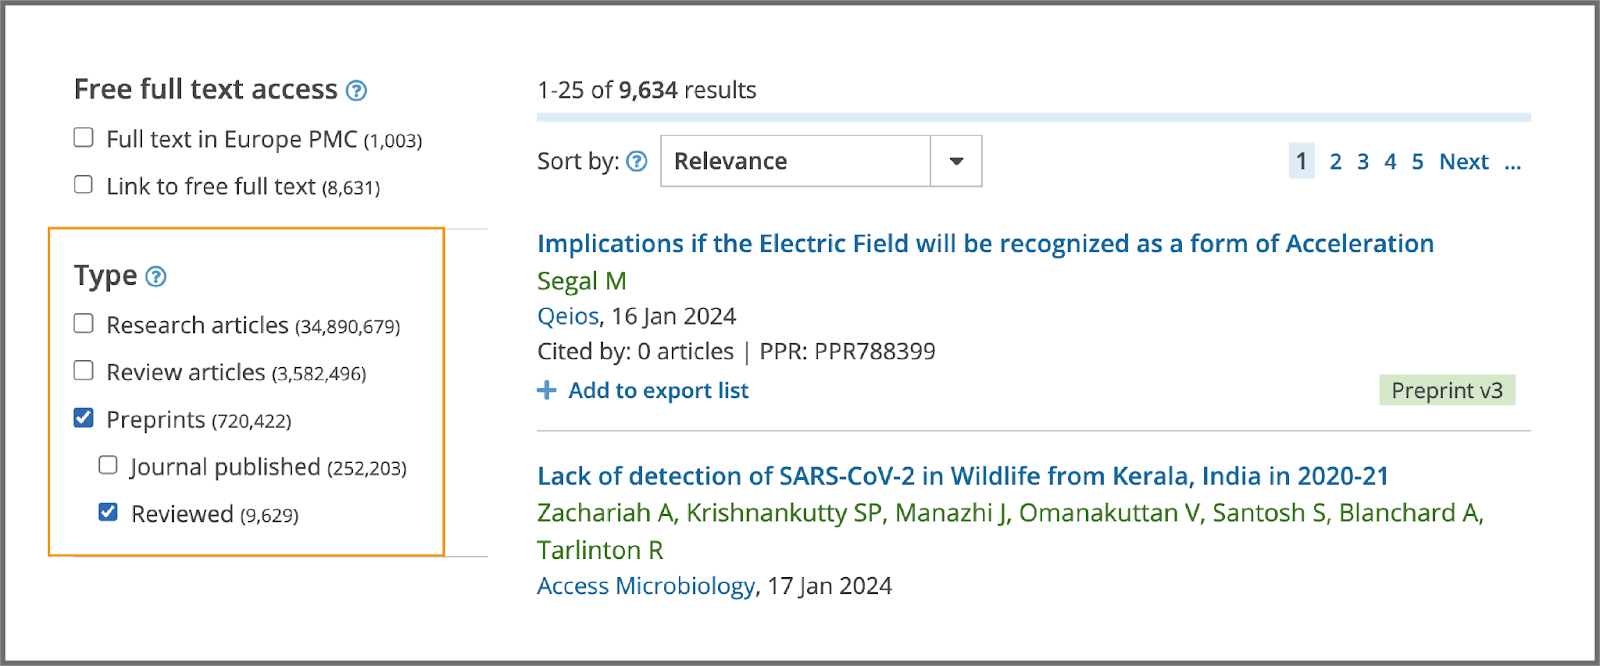Image resolution: width=1600 pixels, height=666 pixels.
Task: Check the Review articles filter
Action: tap(84, 371)
